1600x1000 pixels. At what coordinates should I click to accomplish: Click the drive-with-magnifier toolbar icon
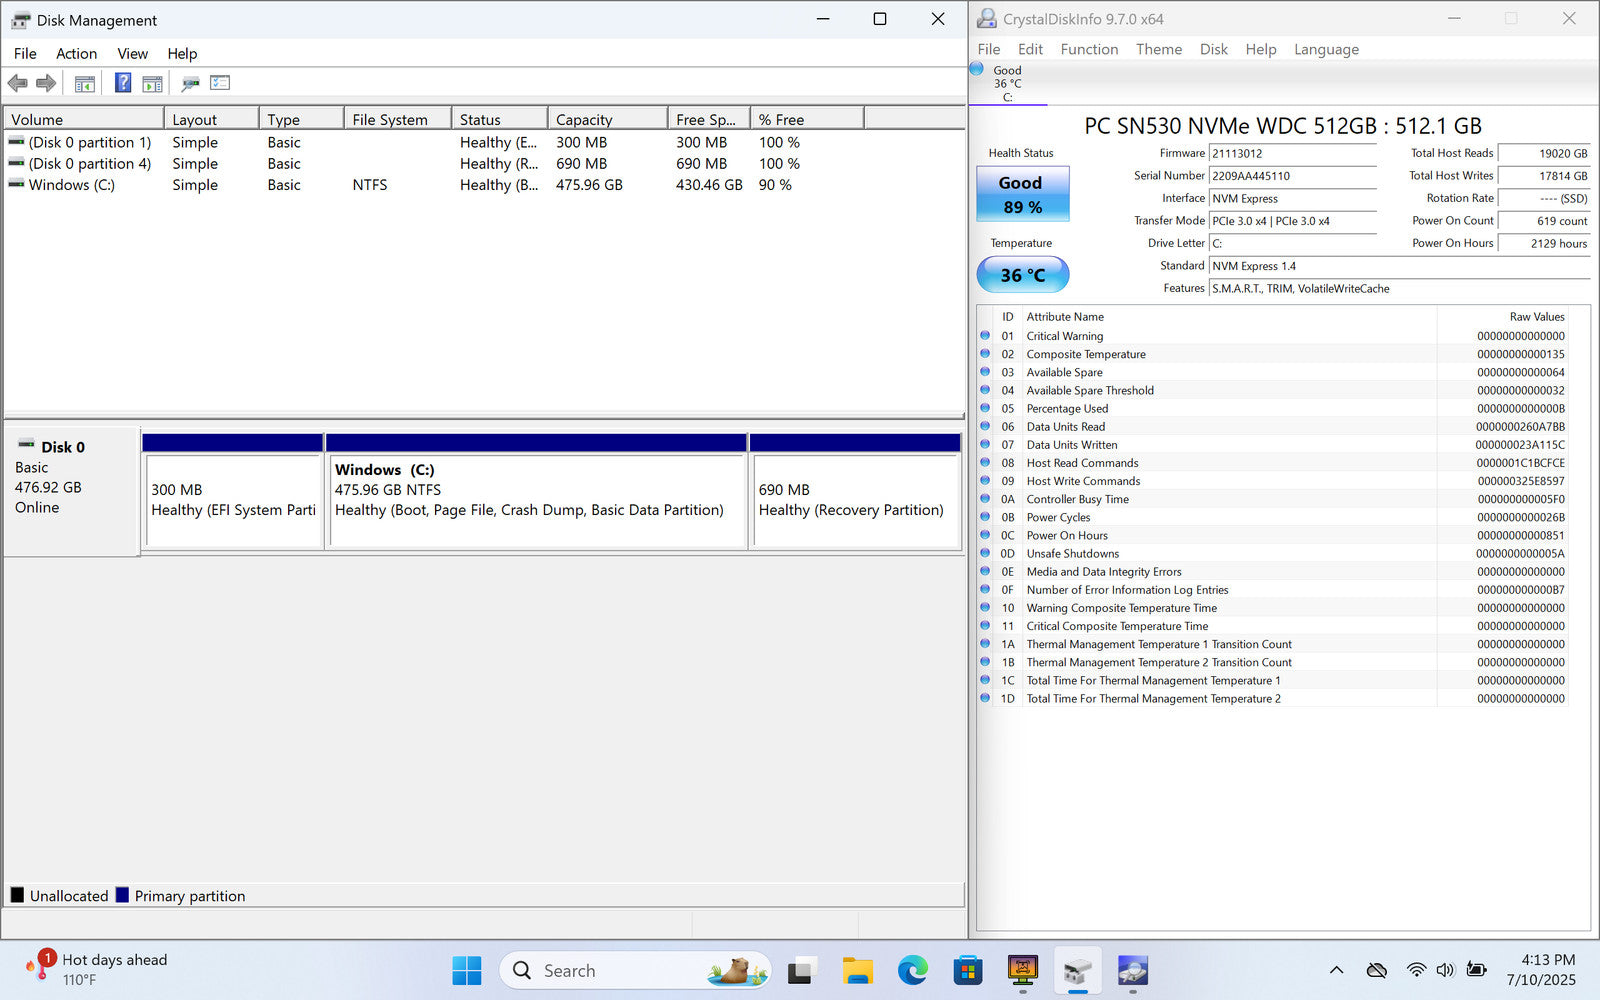(x=190, y=83)
